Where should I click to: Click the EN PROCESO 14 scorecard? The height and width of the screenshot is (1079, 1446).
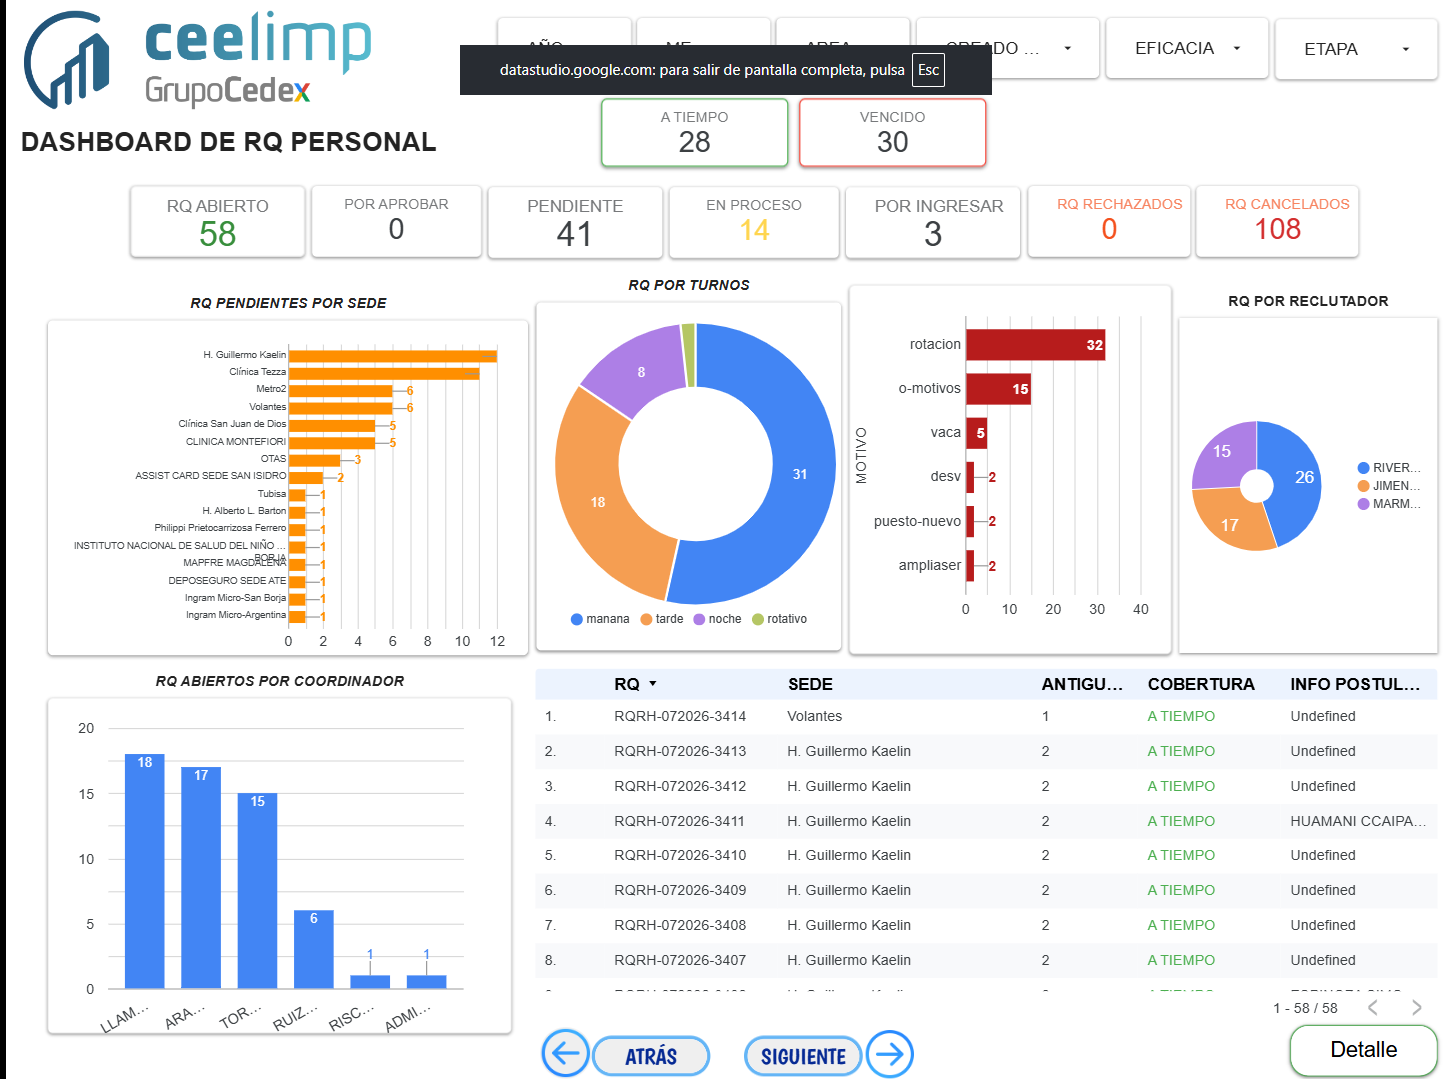pos(754,221)
